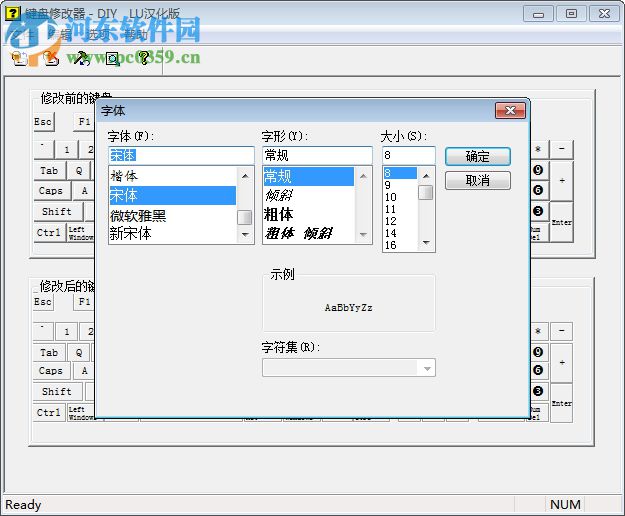The image size is (625, 516).
Task: Click Caps key on the 修改后 keyboard
Action: tap(51, 371)
